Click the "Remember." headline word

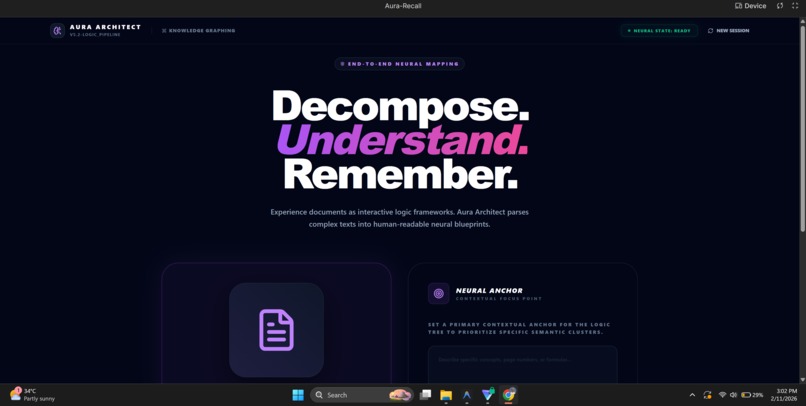400,174
